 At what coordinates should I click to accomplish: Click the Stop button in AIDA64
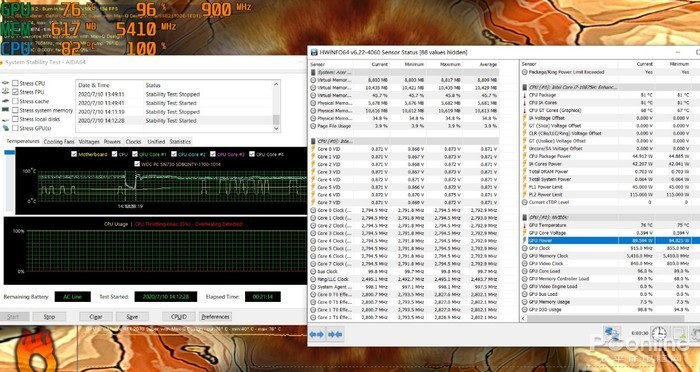[49, 317]
